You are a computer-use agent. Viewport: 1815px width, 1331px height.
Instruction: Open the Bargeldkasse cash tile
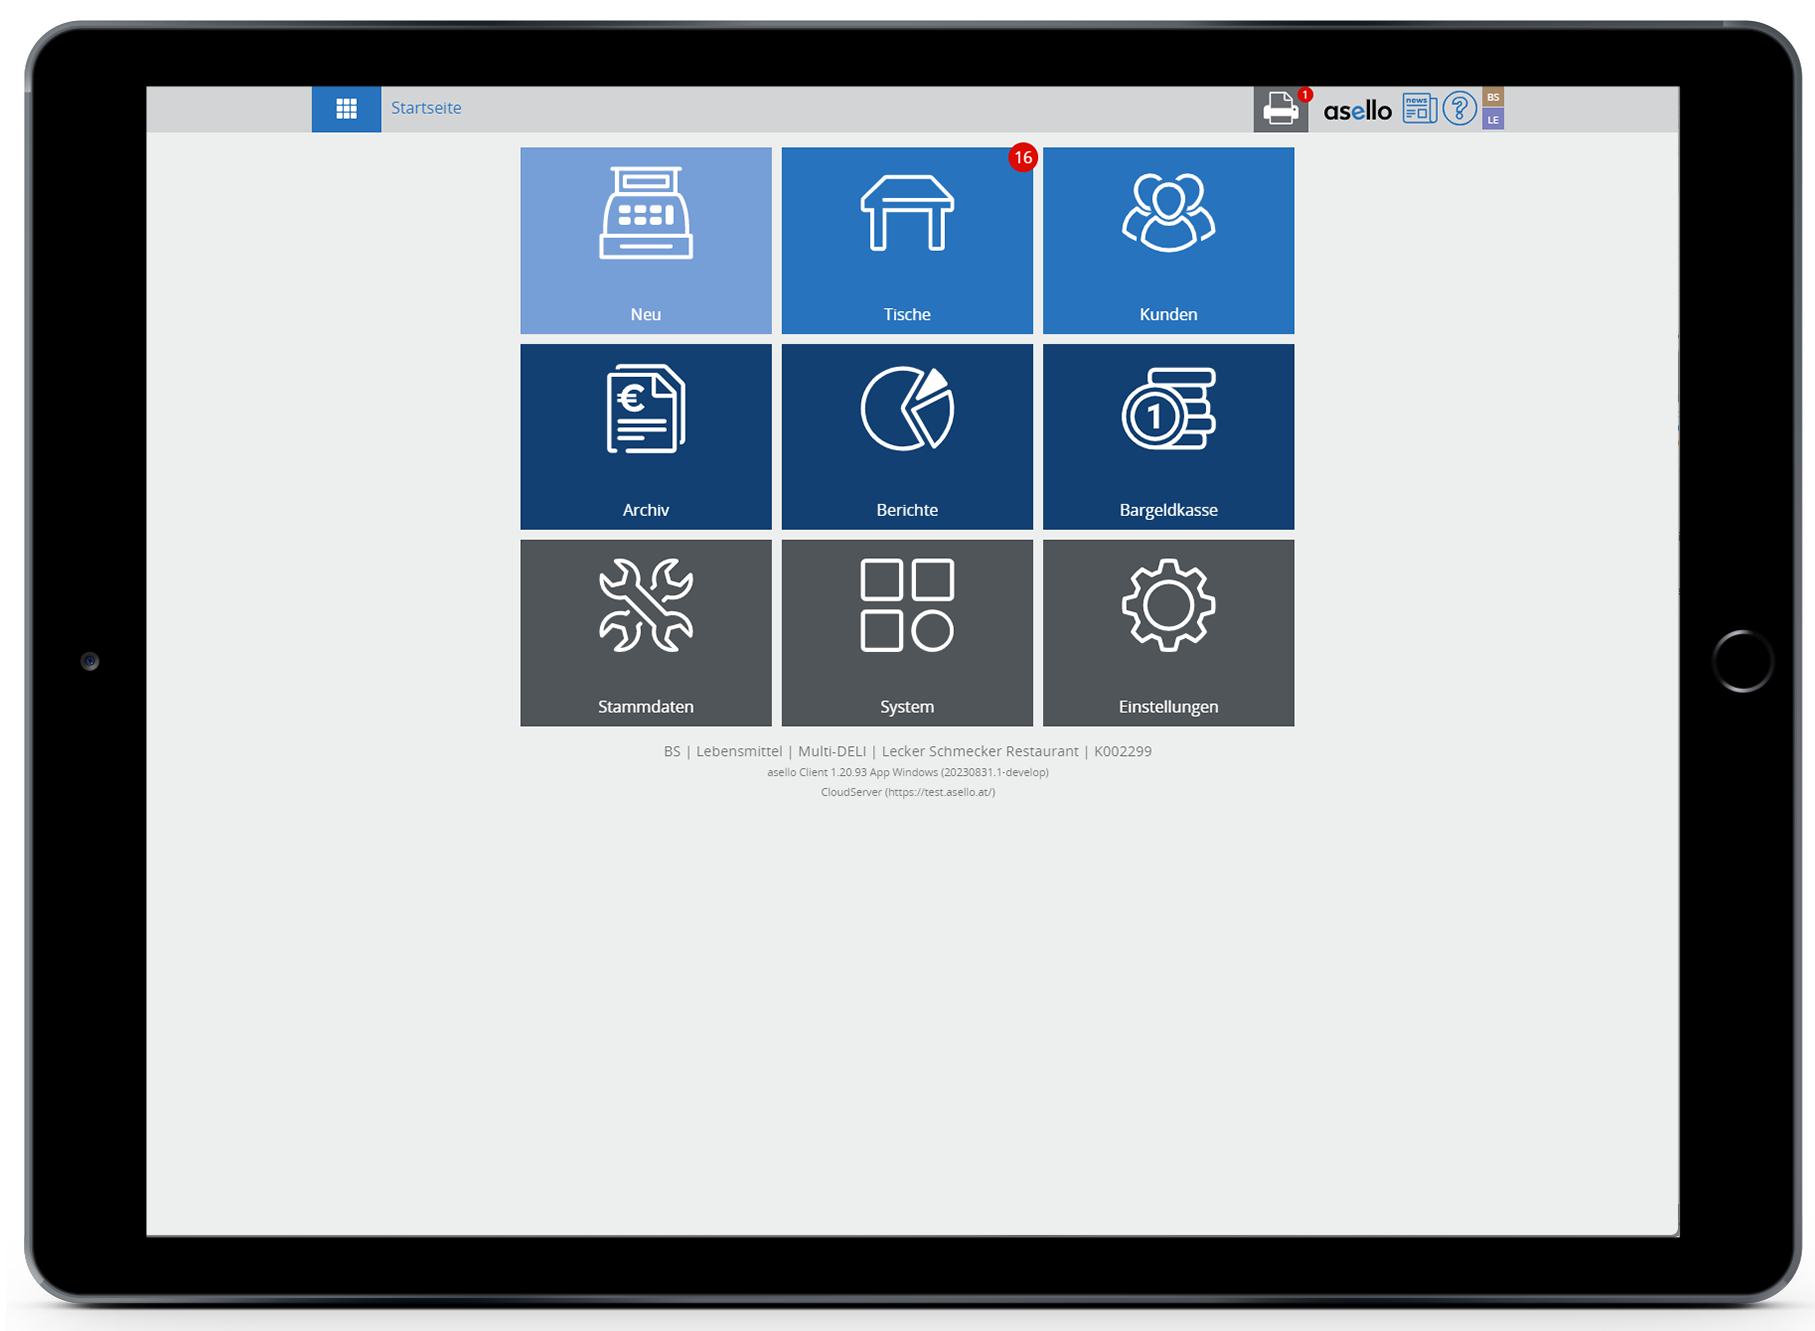pos(1168,436)
